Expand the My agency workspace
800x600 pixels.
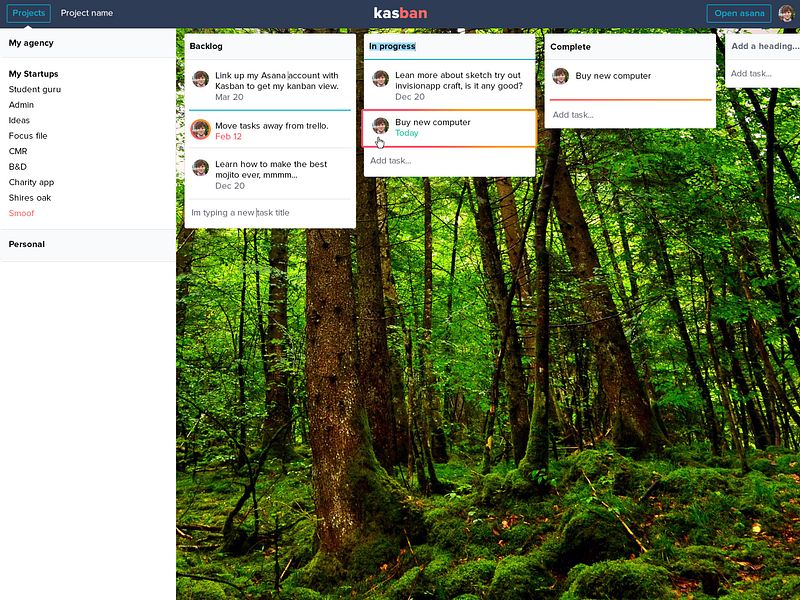(x=31, y=43)
